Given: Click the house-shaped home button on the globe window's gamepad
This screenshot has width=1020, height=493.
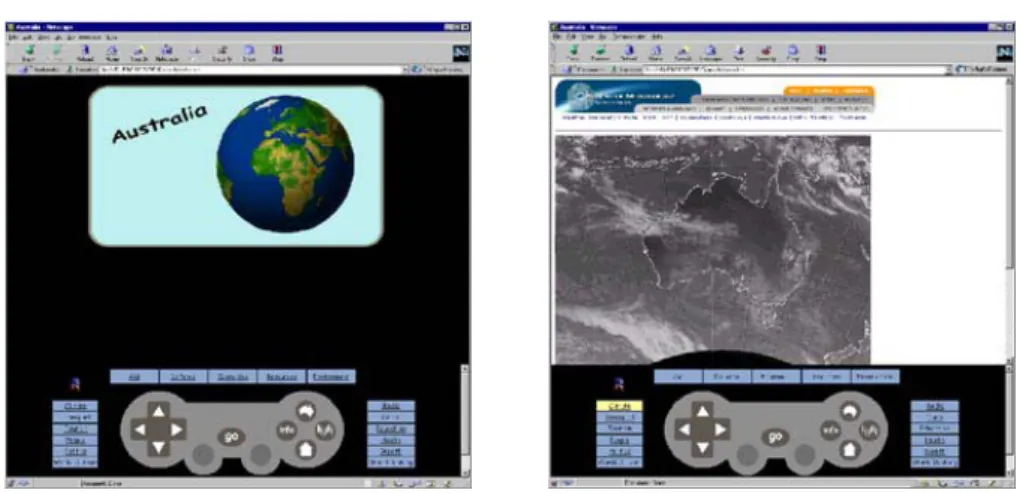Looking at the screenshot, I should [x=306, y=449].
